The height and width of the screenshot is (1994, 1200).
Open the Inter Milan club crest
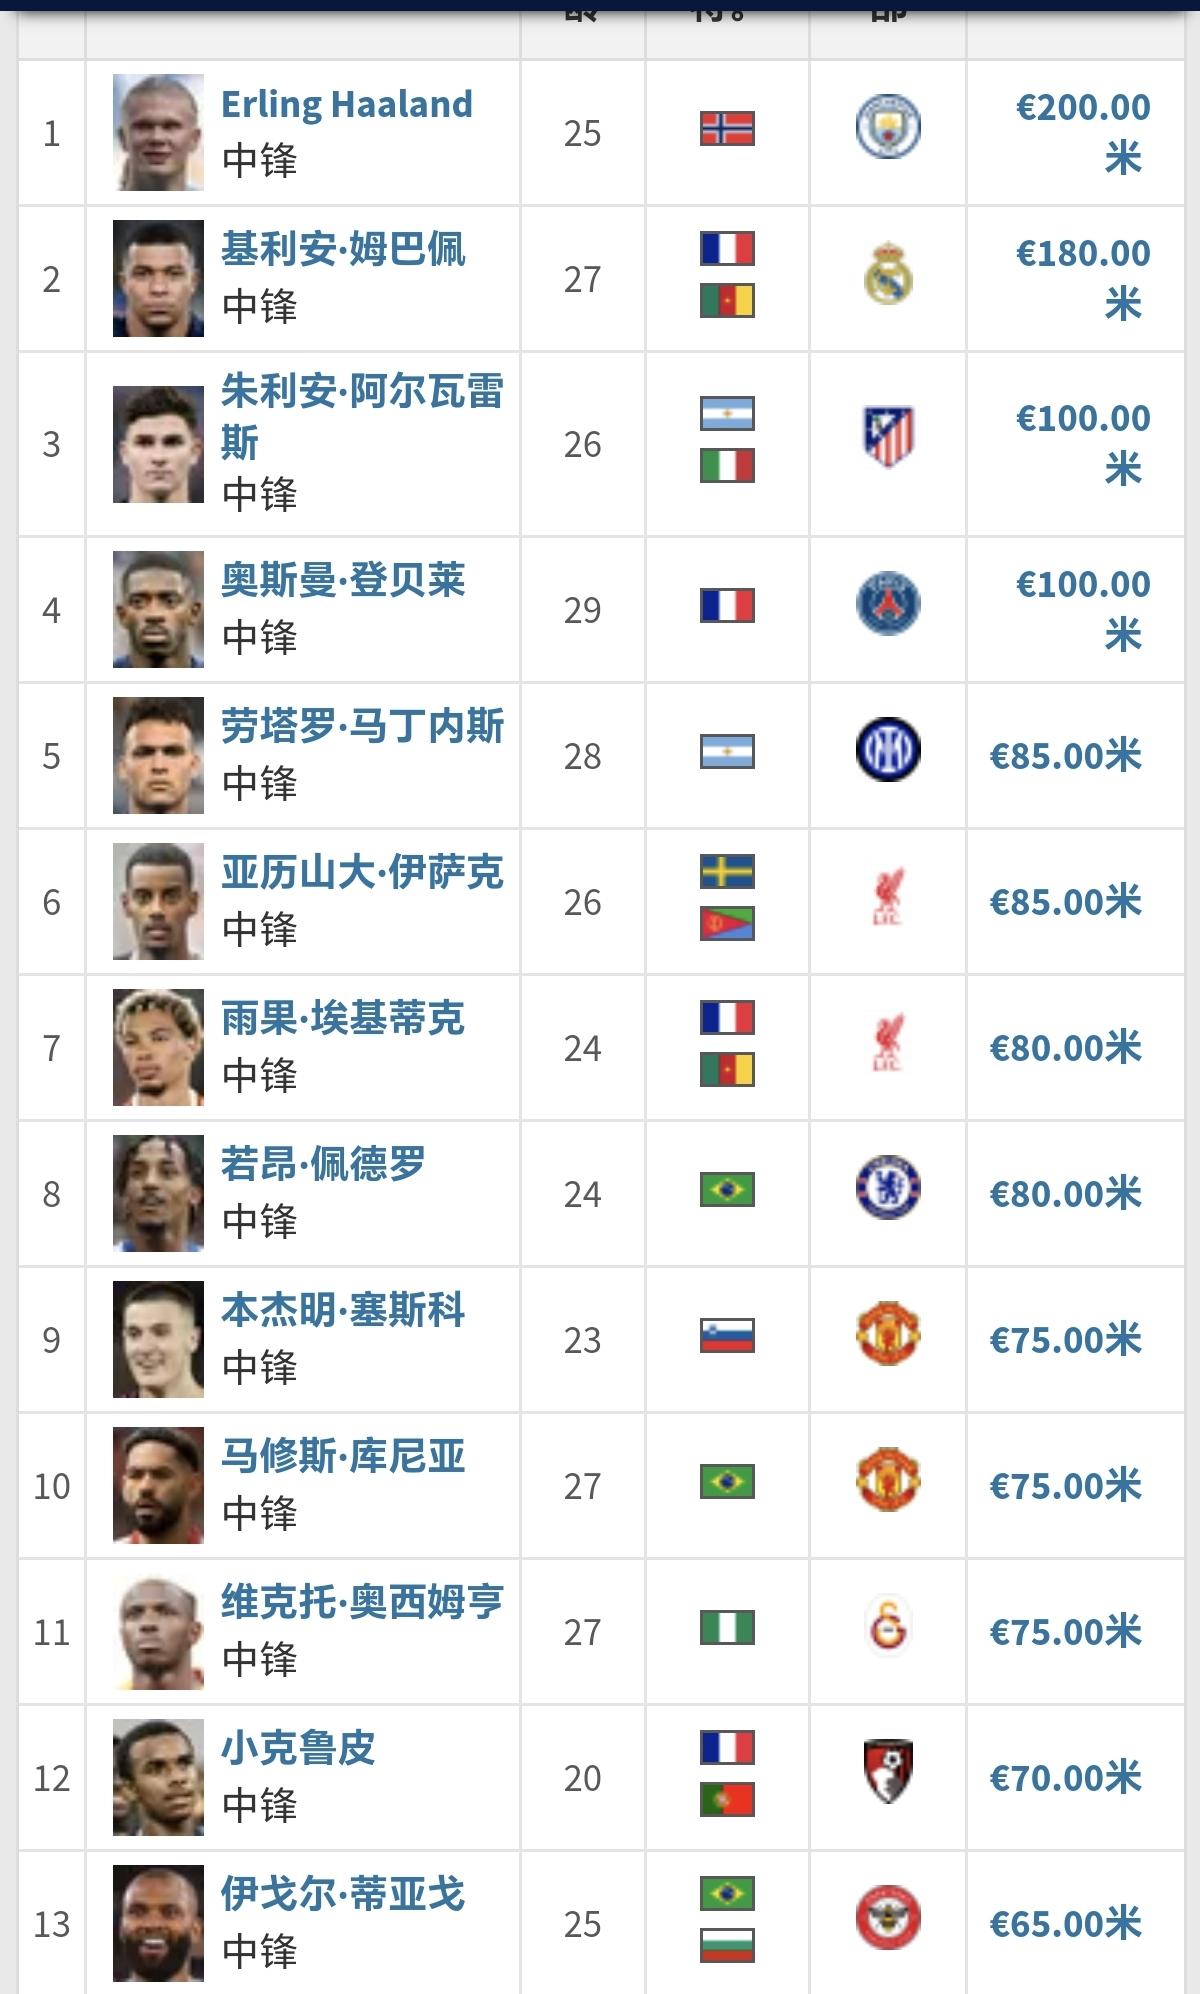888,749
